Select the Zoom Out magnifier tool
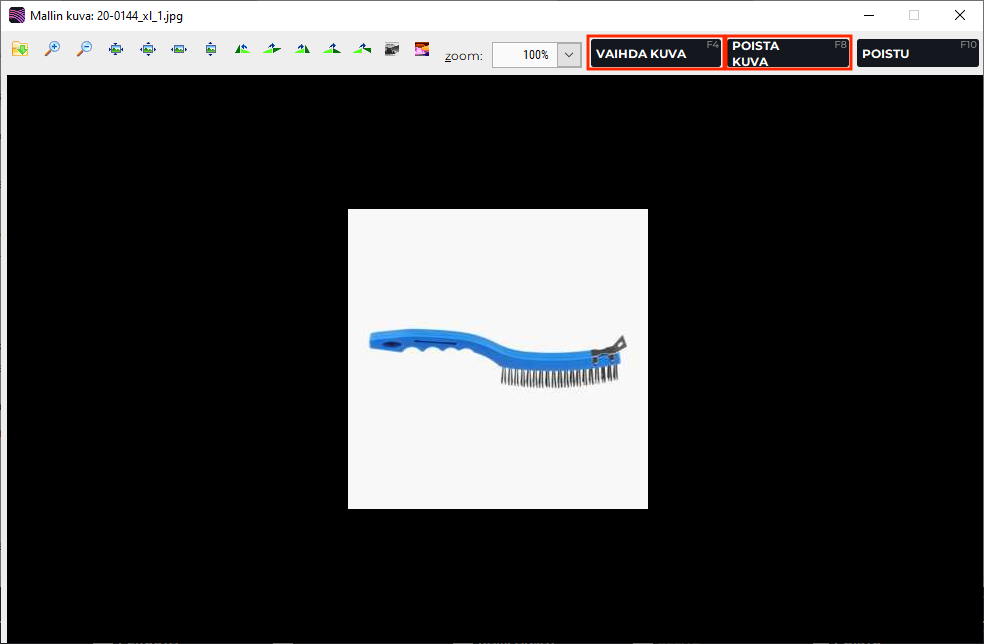The height and width of the screenshot is (644, 984). coord(84,48)
